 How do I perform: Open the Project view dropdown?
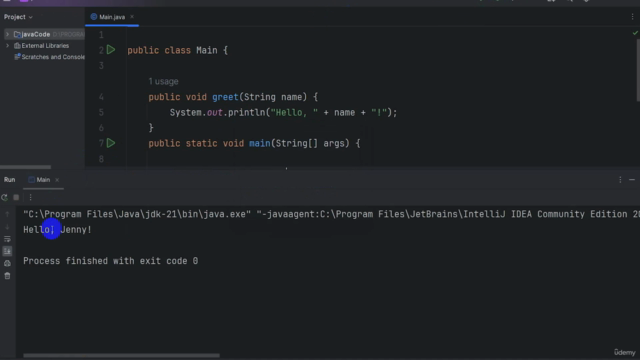[x=18, y=17]
